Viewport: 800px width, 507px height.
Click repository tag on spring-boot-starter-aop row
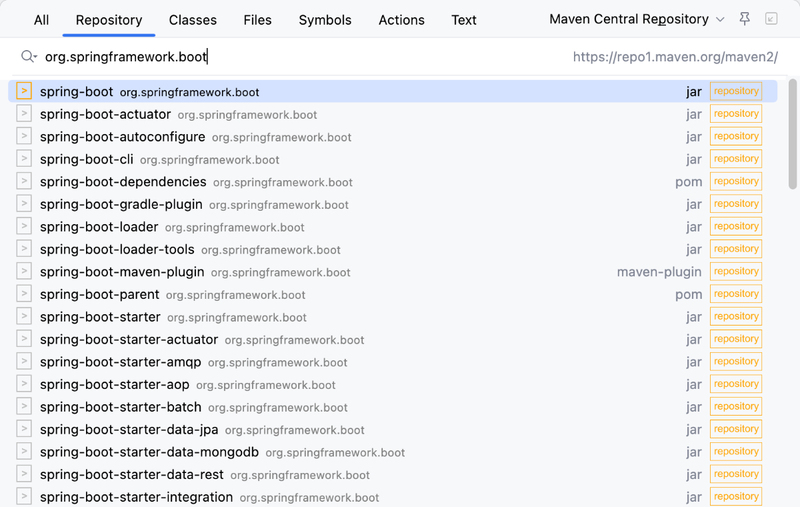[x=736, y=384]
